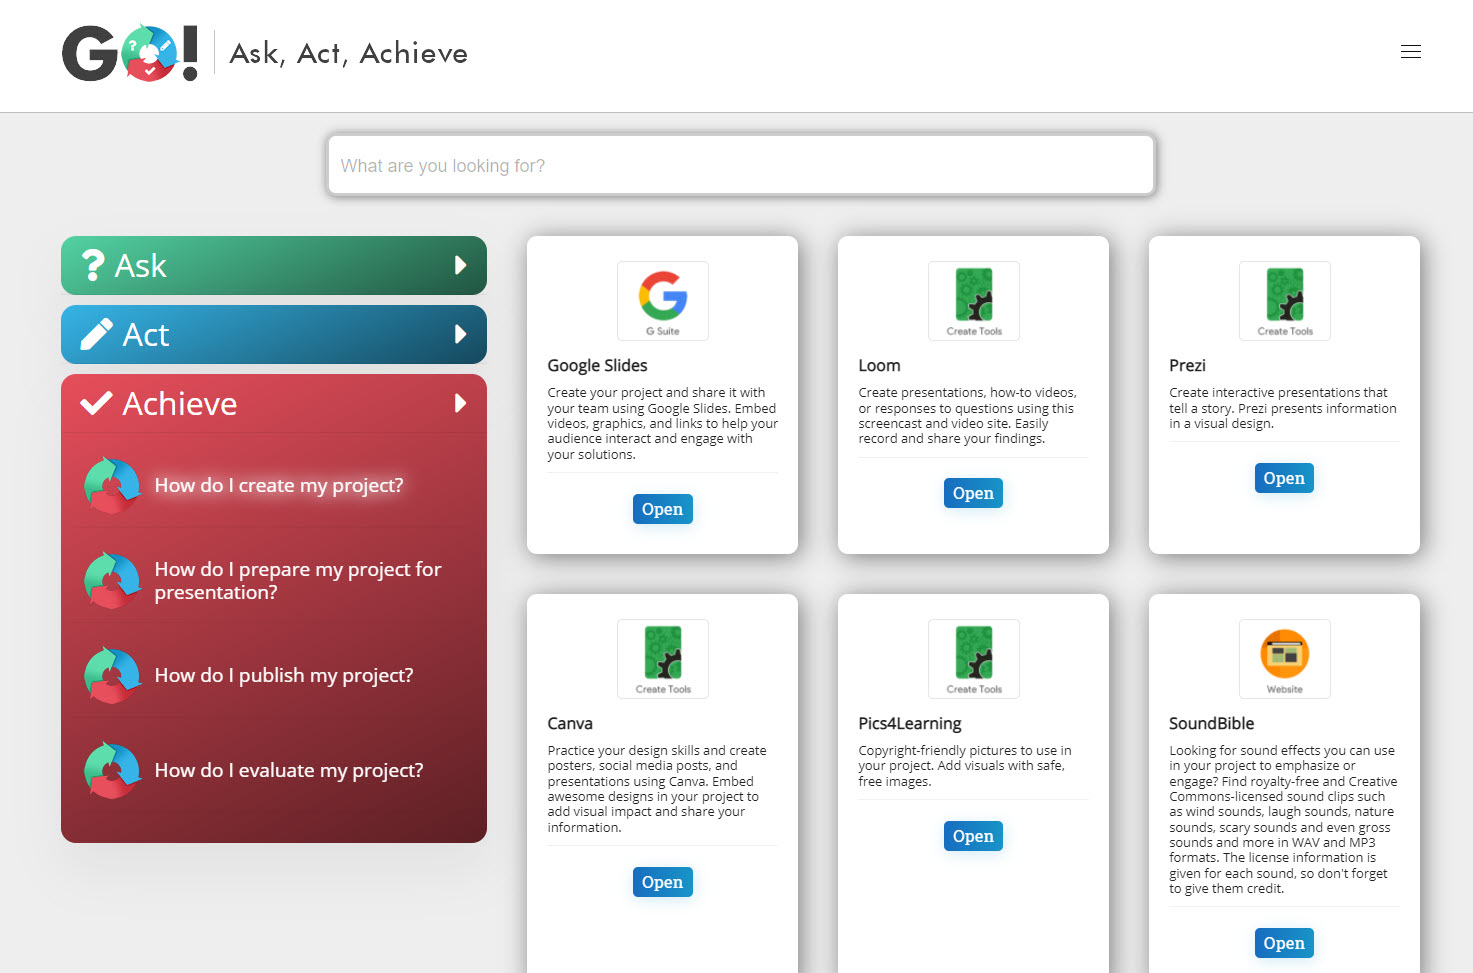Open the Ask category panel
1473x973 pixels.
pyautogui.click(x=274, y=265)
